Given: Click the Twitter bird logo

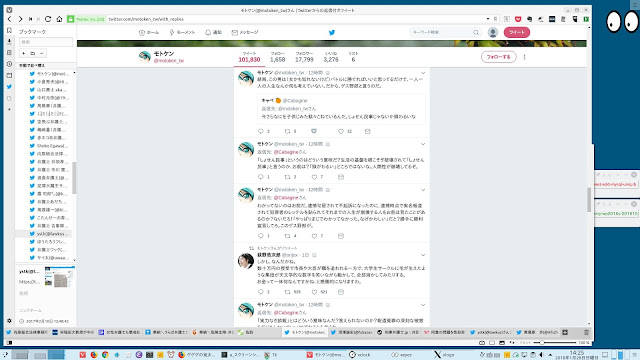Looking at the screenshot, I should [x=332, y=33].
